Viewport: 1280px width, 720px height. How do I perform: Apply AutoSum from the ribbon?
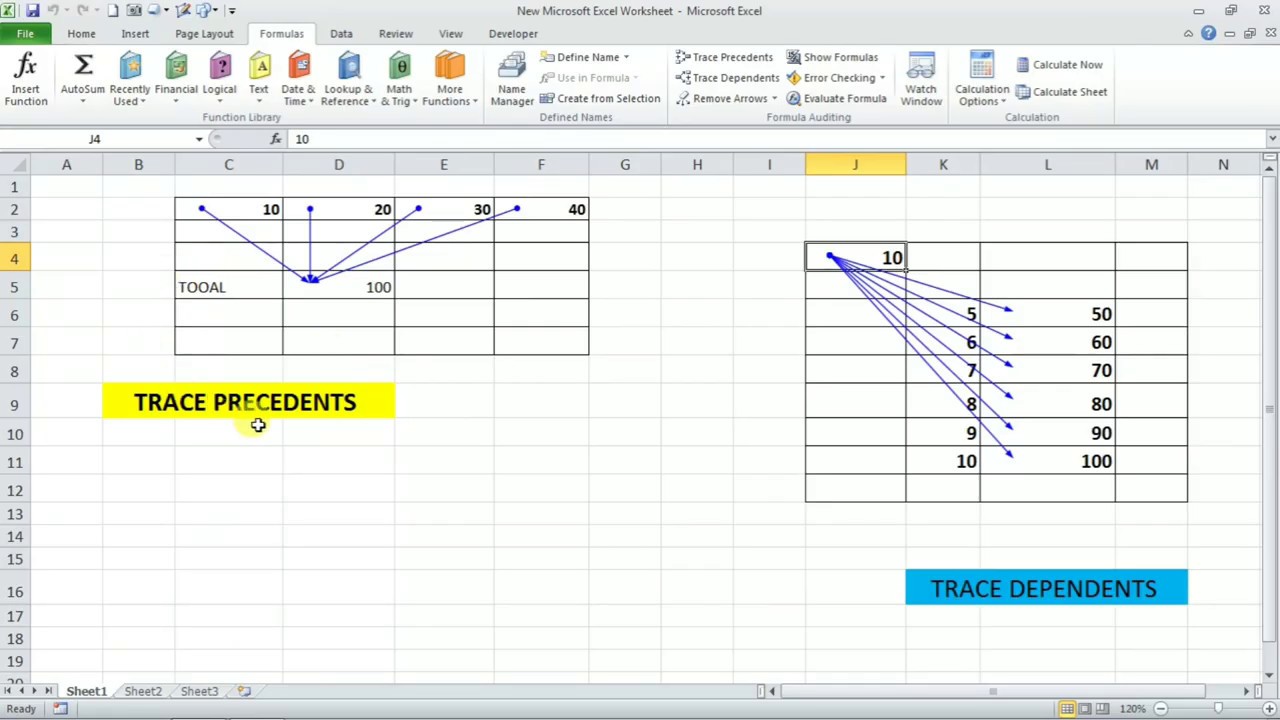coord(83,80)
